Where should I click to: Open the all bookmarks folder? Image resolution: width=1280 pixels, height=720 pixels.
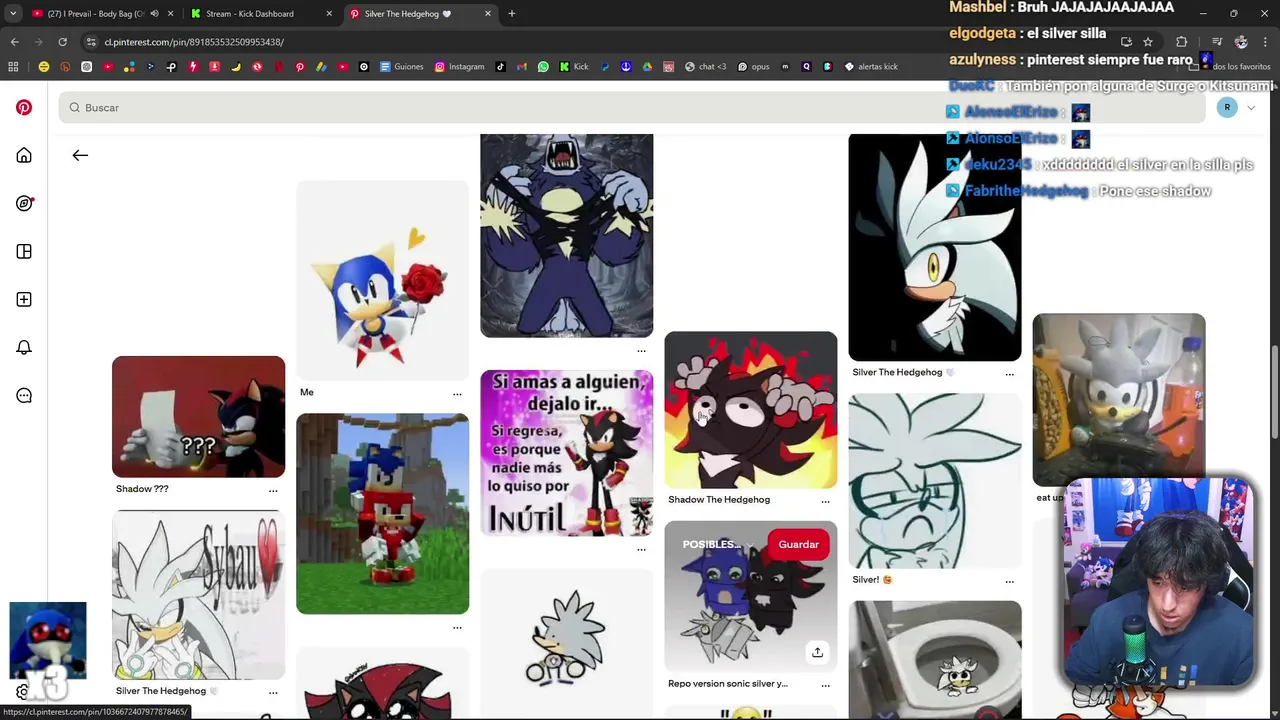pyautogui.click(x=1234, y=67)
